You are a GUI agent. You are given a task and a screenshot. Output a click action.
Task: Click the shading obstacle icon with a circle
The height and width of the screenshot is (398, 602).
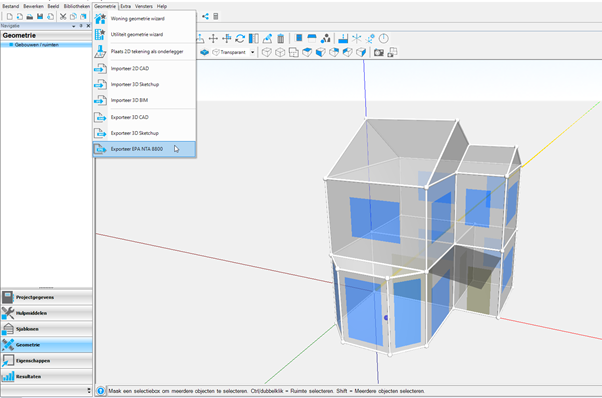pos(326,38)
